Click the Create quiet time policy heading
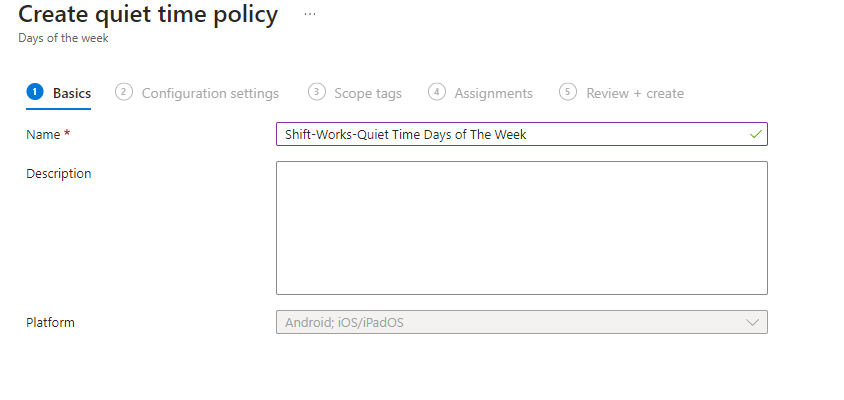Screen dimensions: 844x400 [148, 15]
